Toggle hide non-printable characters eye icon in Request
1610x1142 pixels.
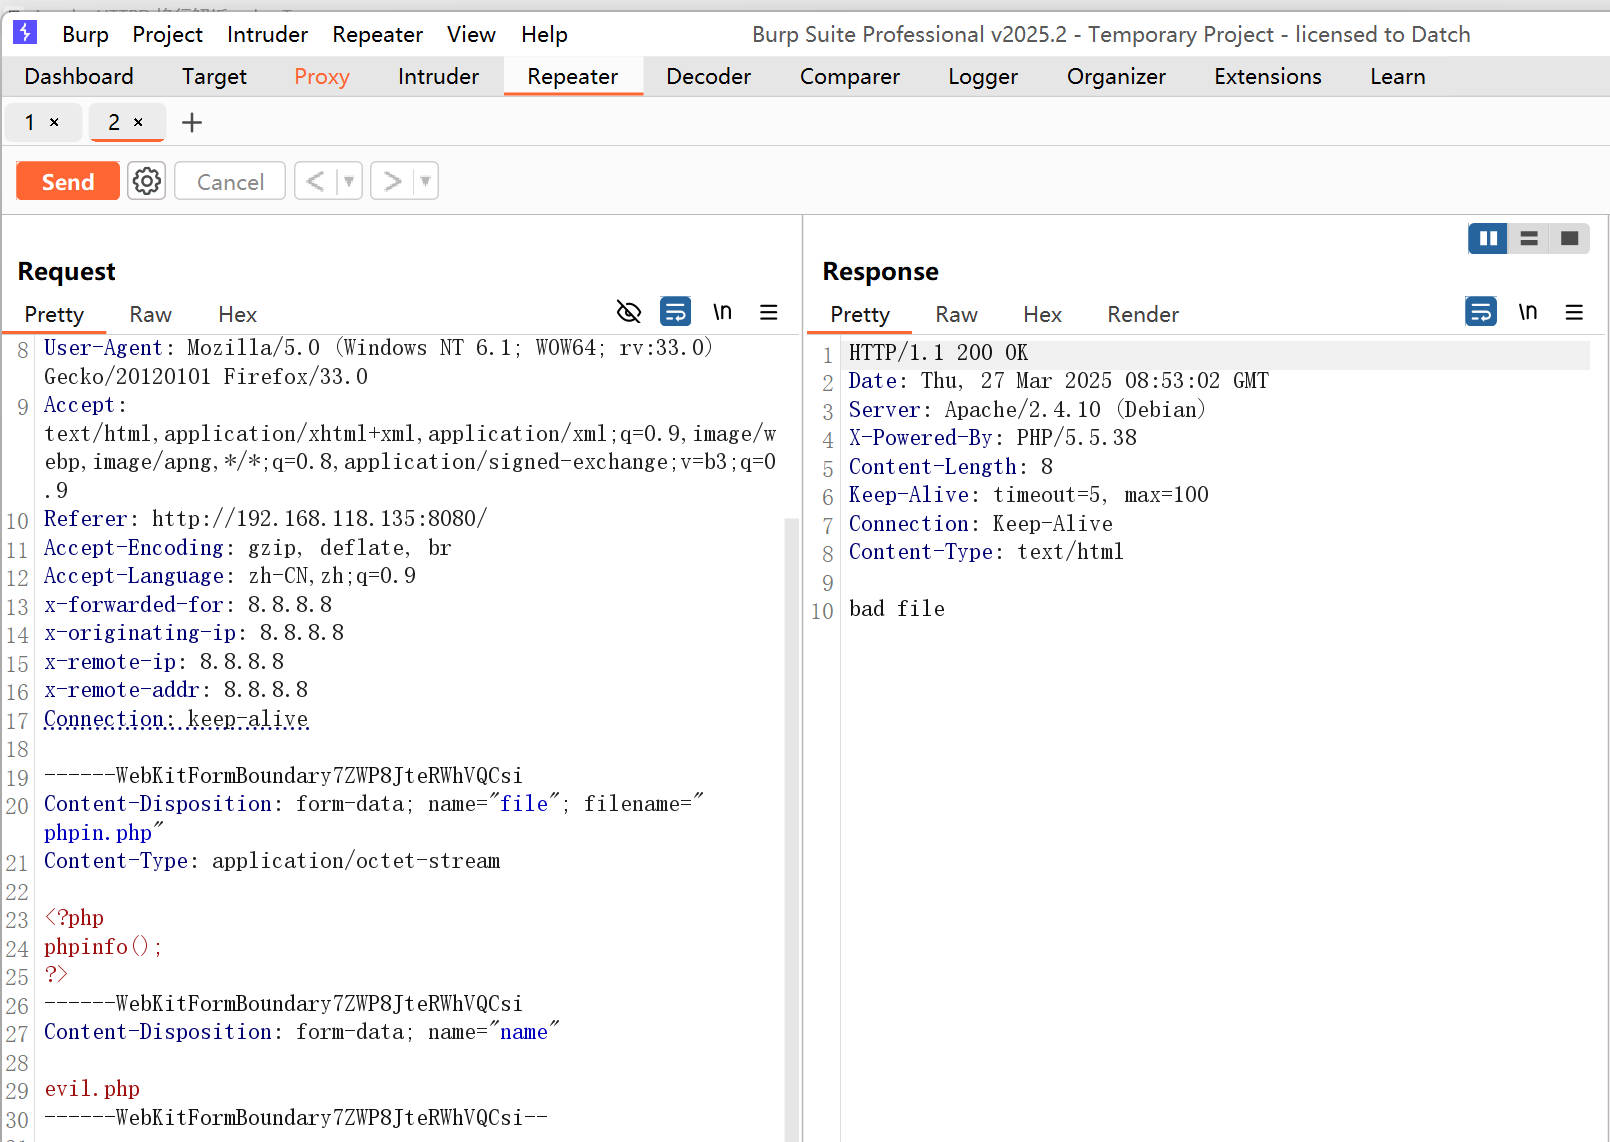[x=629, y=312]
